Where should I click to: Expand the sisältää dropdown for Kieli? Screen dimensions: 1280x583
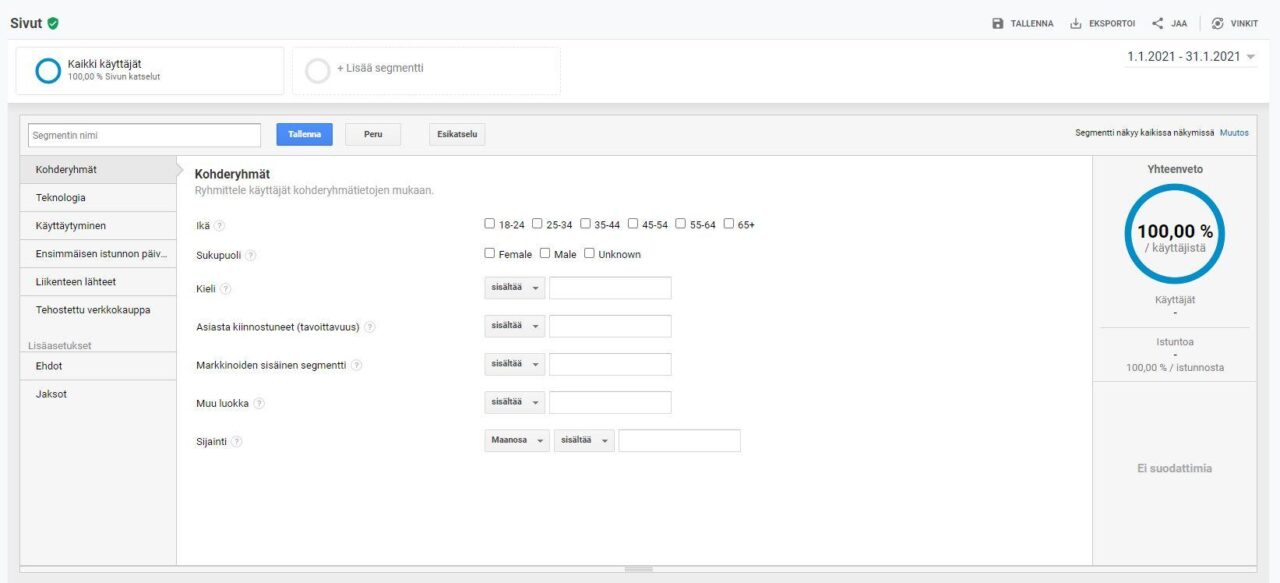coord(516,289)
